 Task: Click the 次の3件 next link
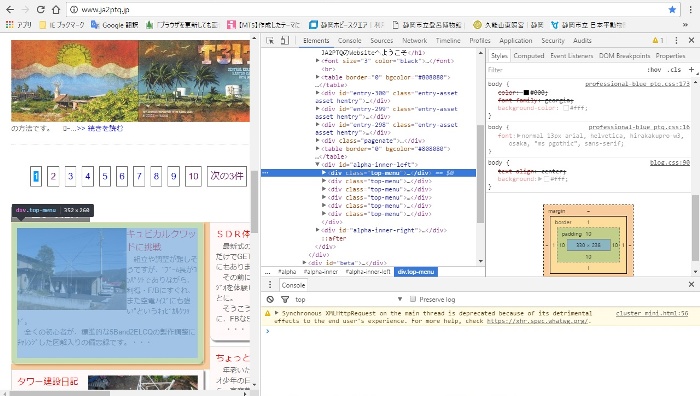click(x=227, y=176)
